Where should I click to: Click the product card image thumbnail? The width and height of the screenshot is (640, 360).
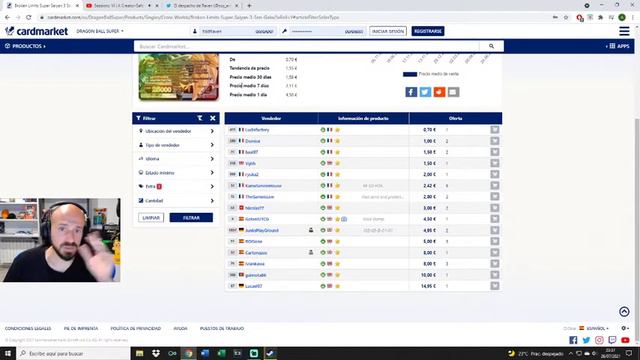(179, 77)
